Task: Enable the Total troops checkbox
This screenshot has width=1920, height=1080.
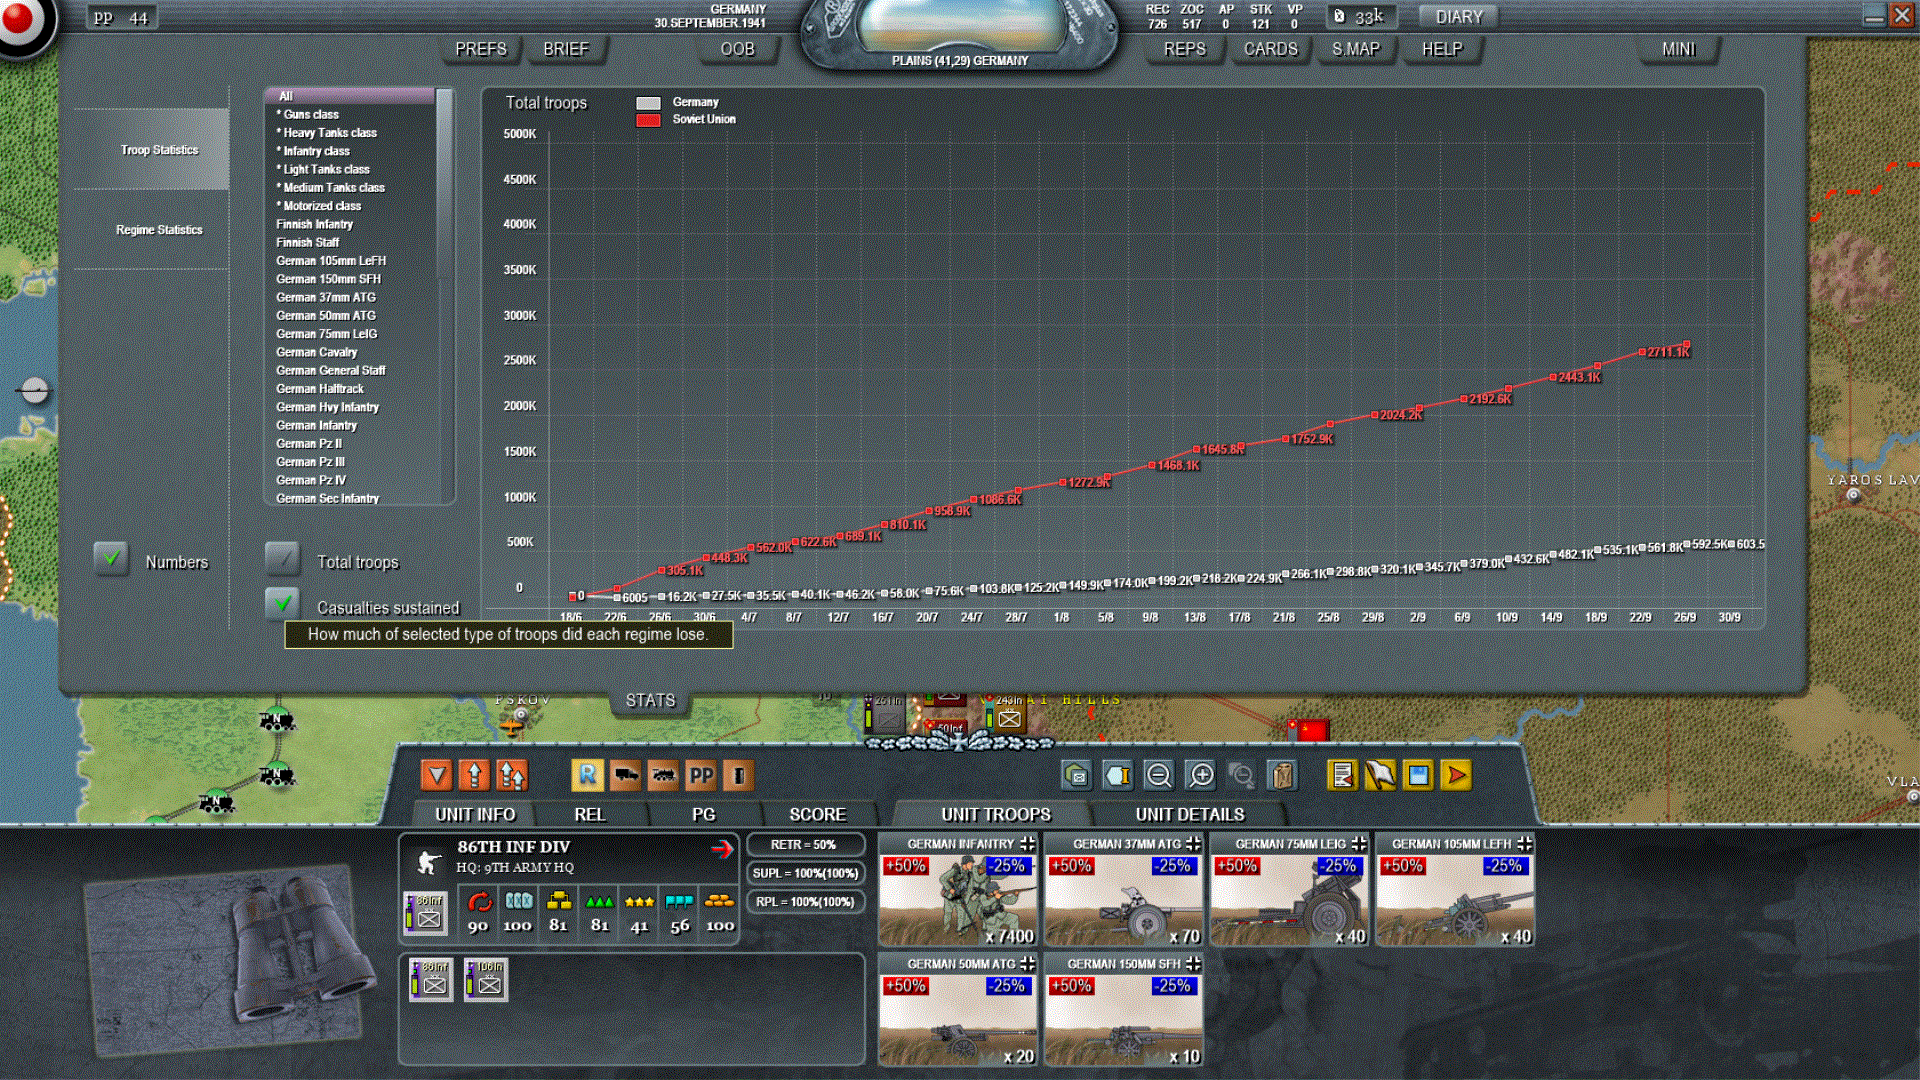Action: pos(282,558)
